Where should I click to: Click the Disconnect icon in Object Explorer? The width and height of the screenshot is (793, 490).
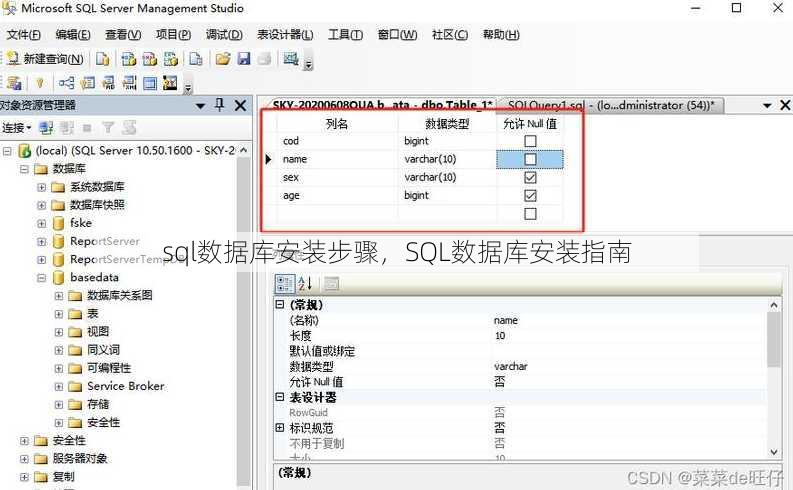66,128
